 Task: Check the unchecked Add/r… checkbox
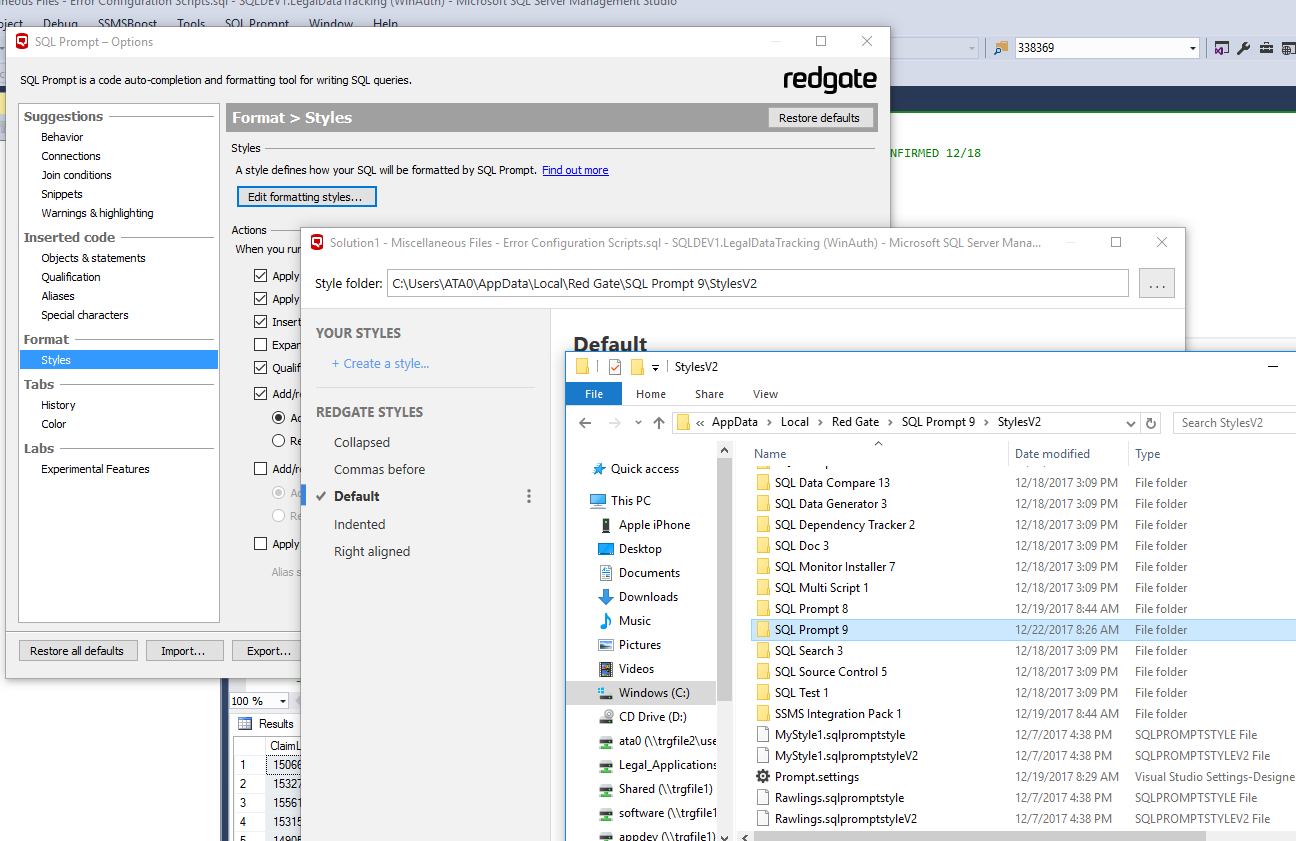[261, 468]
